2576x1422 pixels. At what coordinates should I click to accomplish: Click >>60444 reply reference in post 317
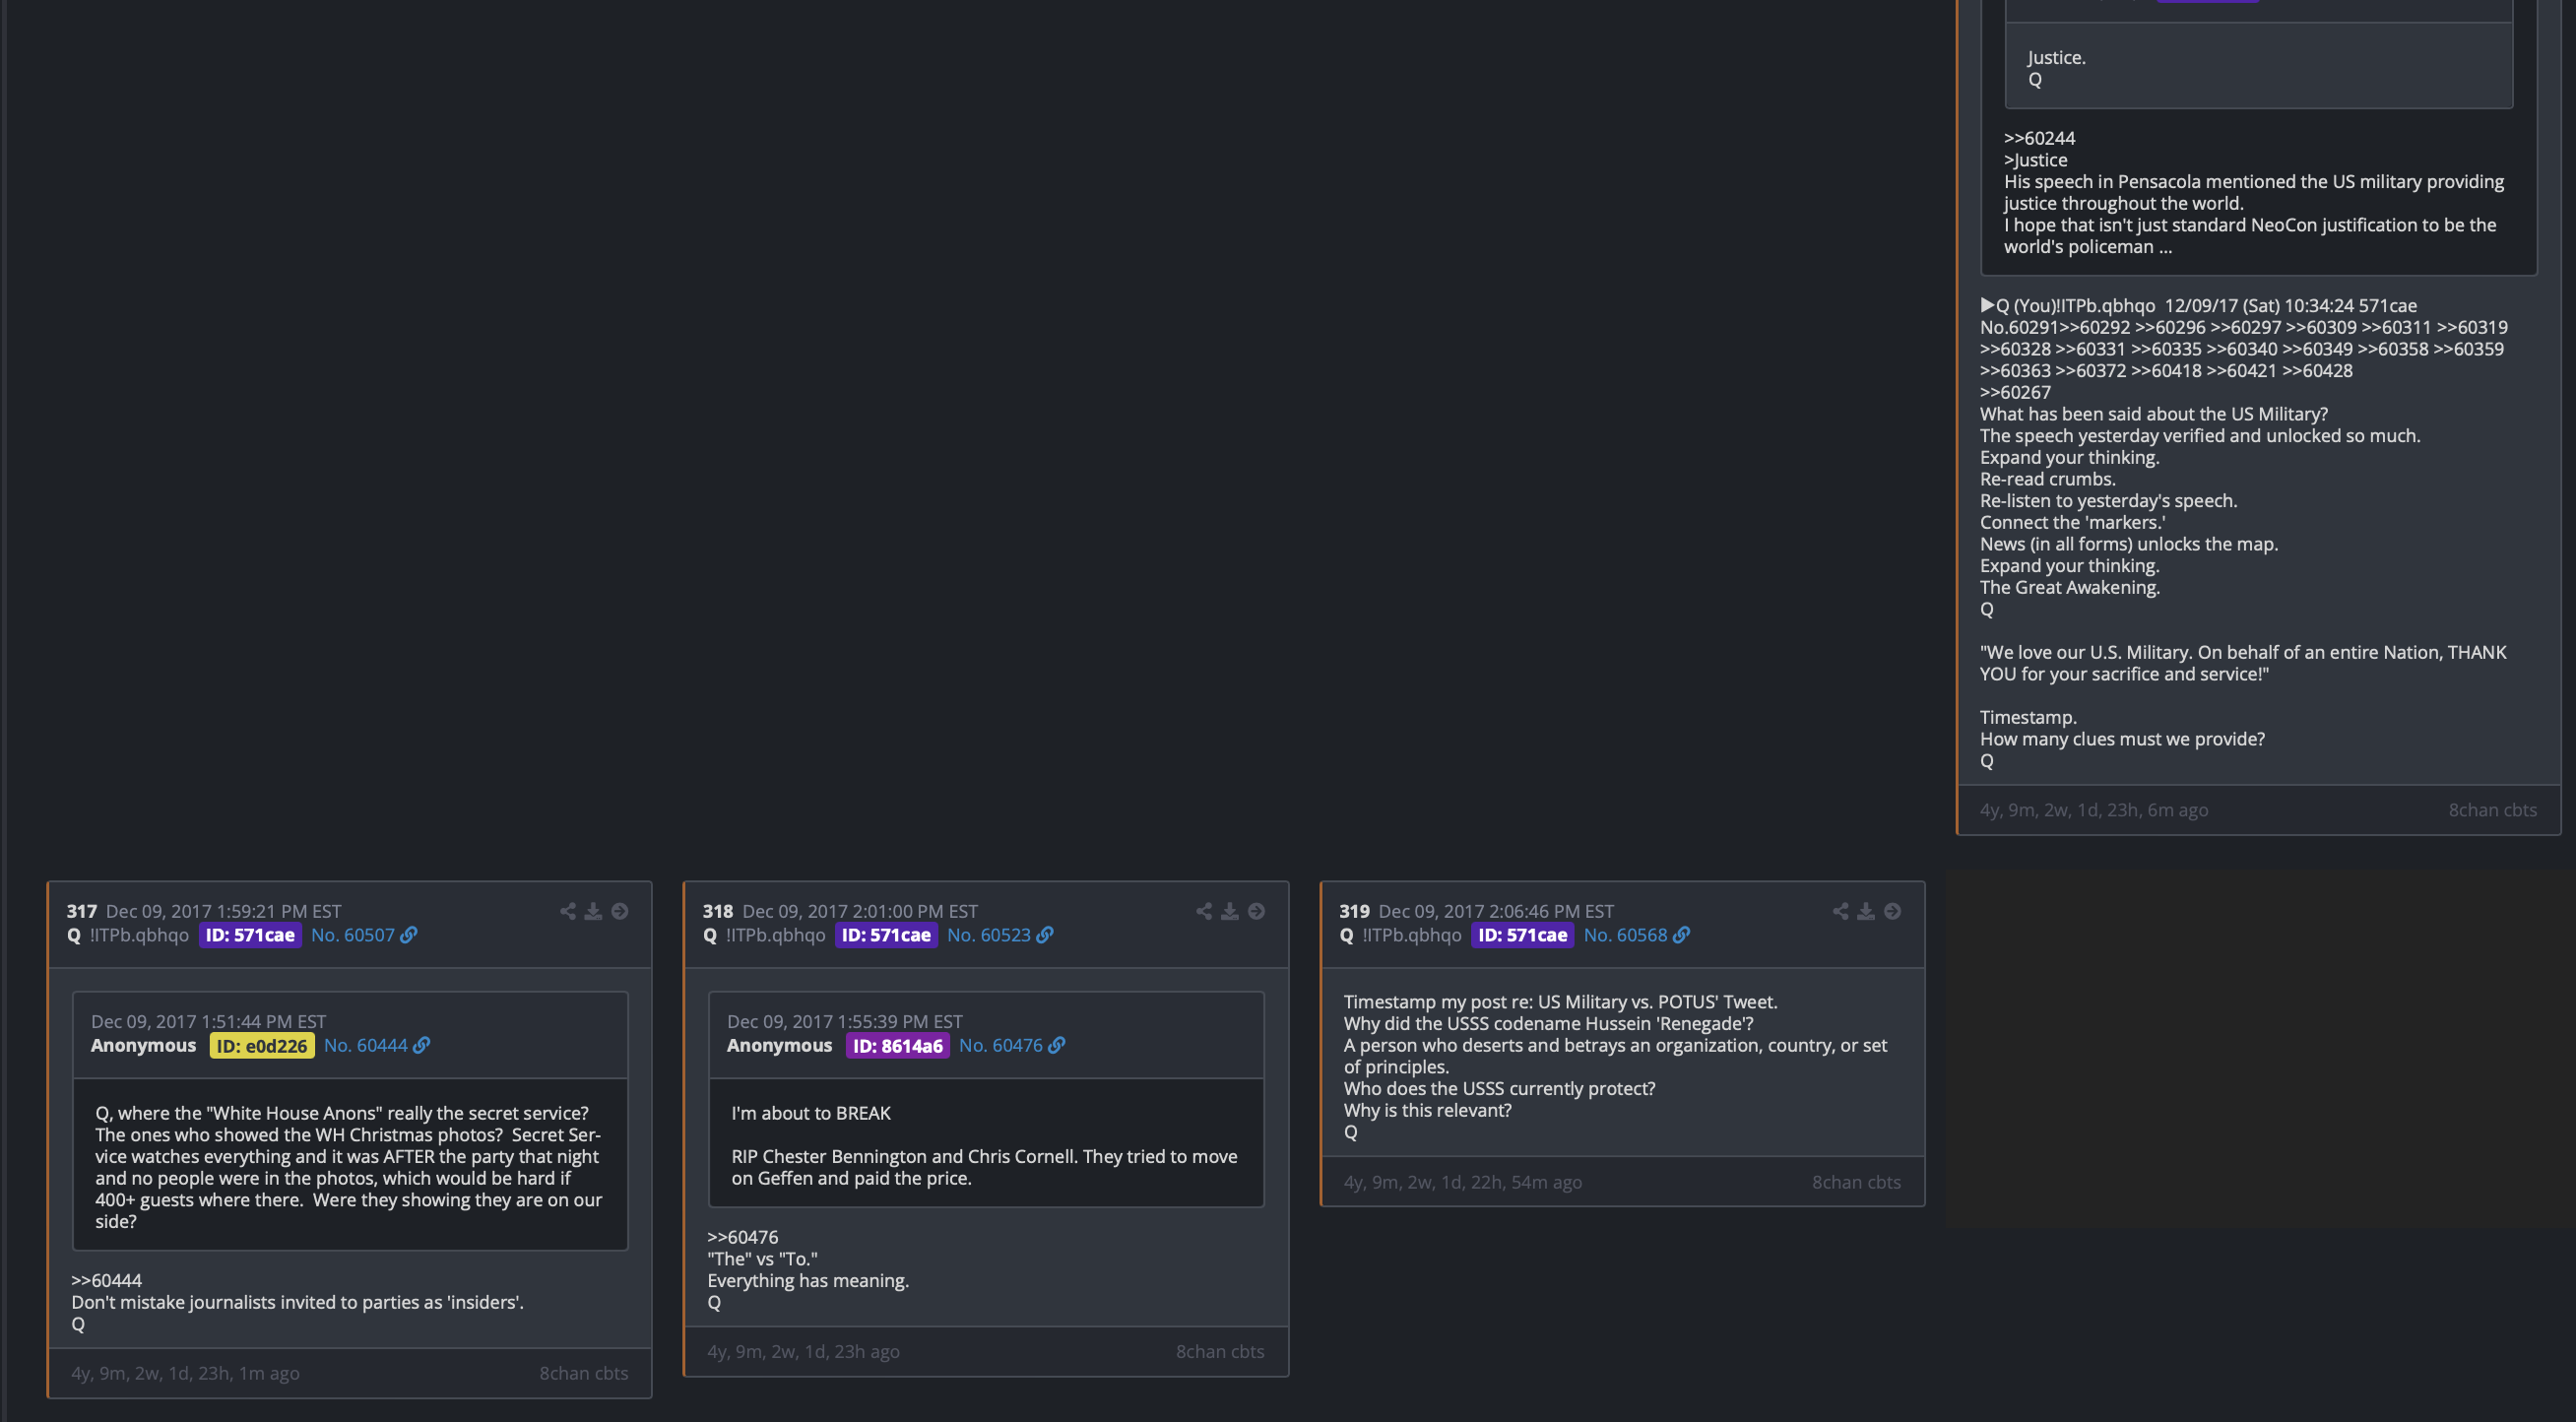pos(107,1280)
